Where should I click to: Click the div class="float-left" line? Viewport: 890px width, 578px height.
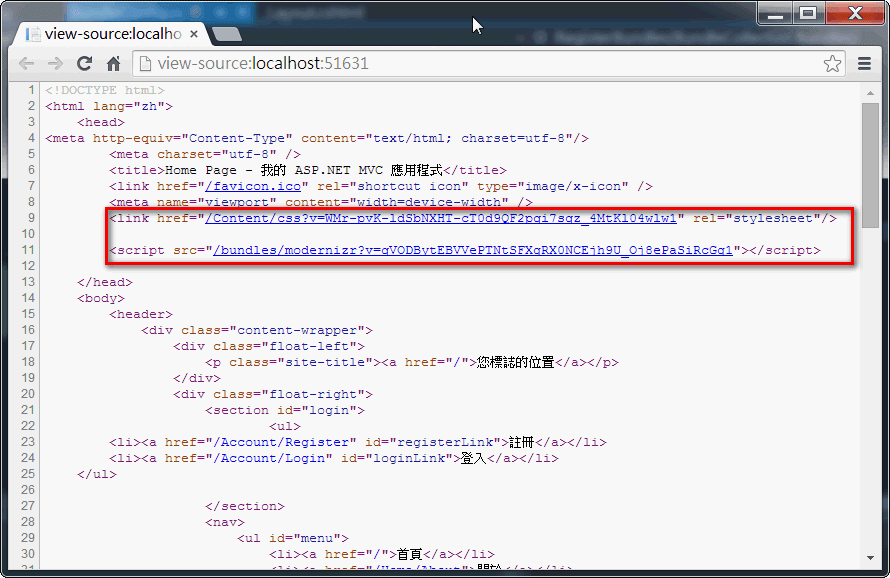[269, 346]
